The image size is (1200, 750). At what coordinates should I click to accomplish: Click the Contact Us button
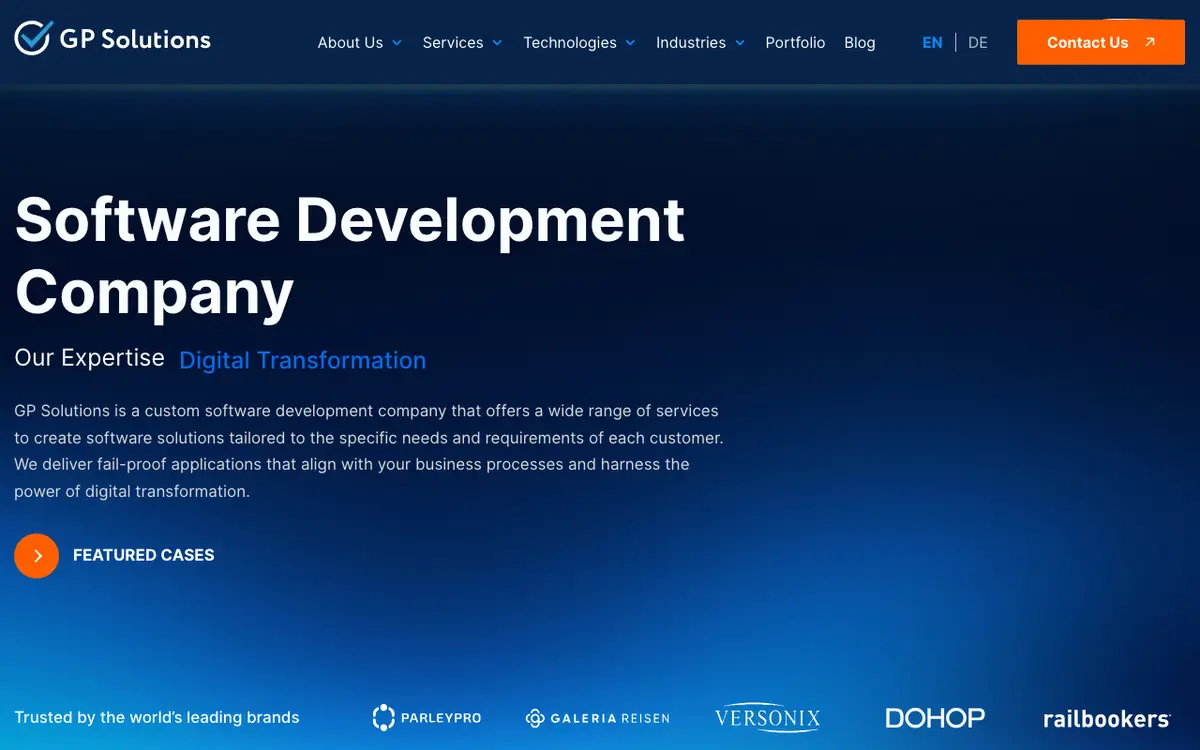1101,42
